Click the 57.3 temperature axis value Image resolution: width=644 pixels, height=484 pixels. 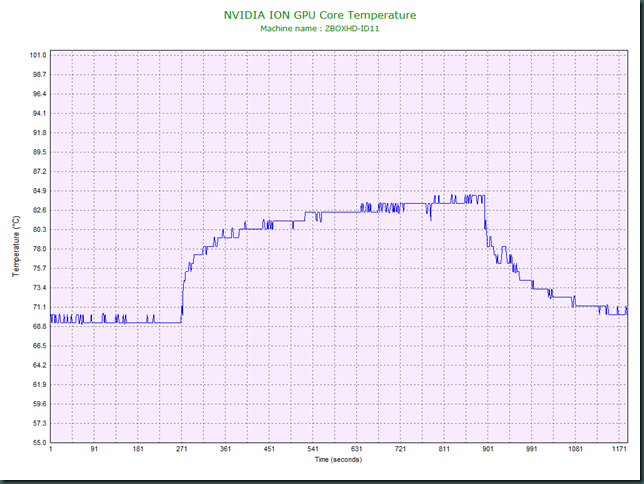(x=39, y=423)
